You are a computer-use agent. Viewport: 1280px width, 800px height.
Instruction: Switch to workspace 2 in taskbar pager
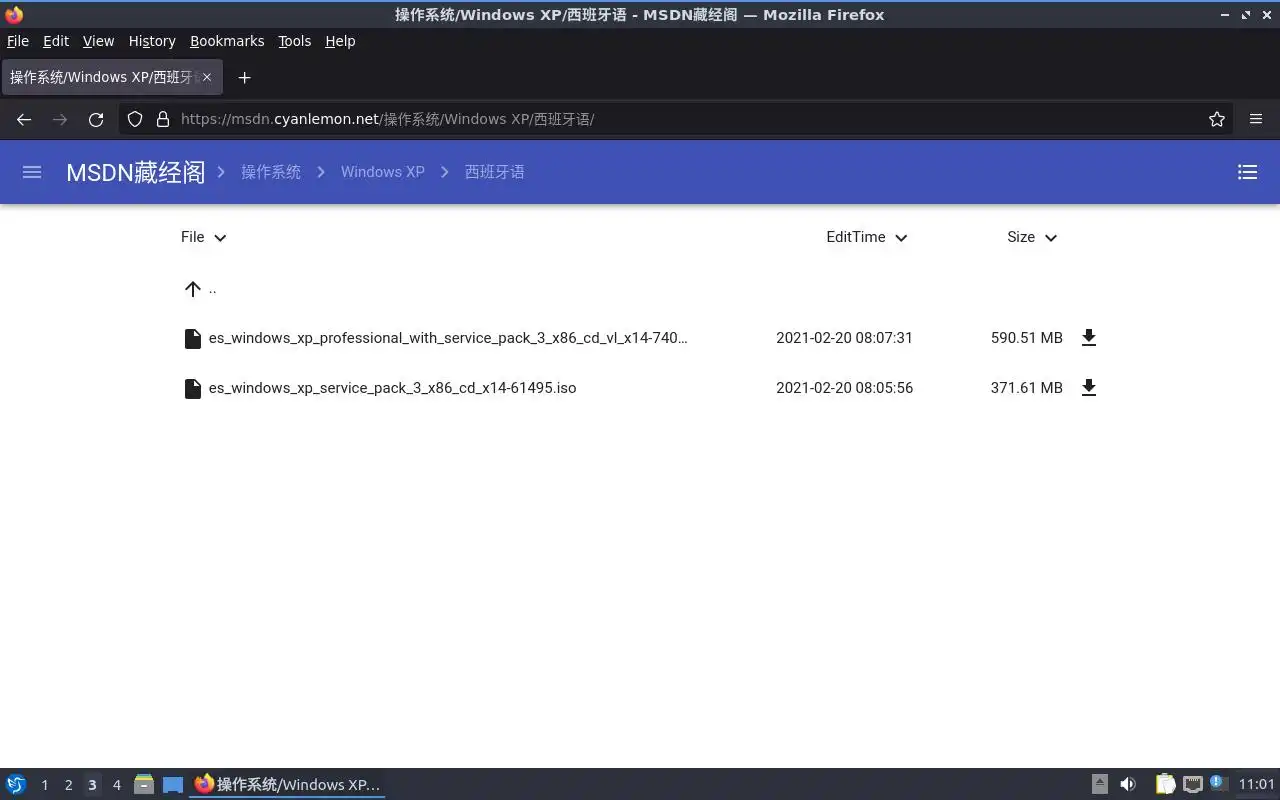click(68, 785)
